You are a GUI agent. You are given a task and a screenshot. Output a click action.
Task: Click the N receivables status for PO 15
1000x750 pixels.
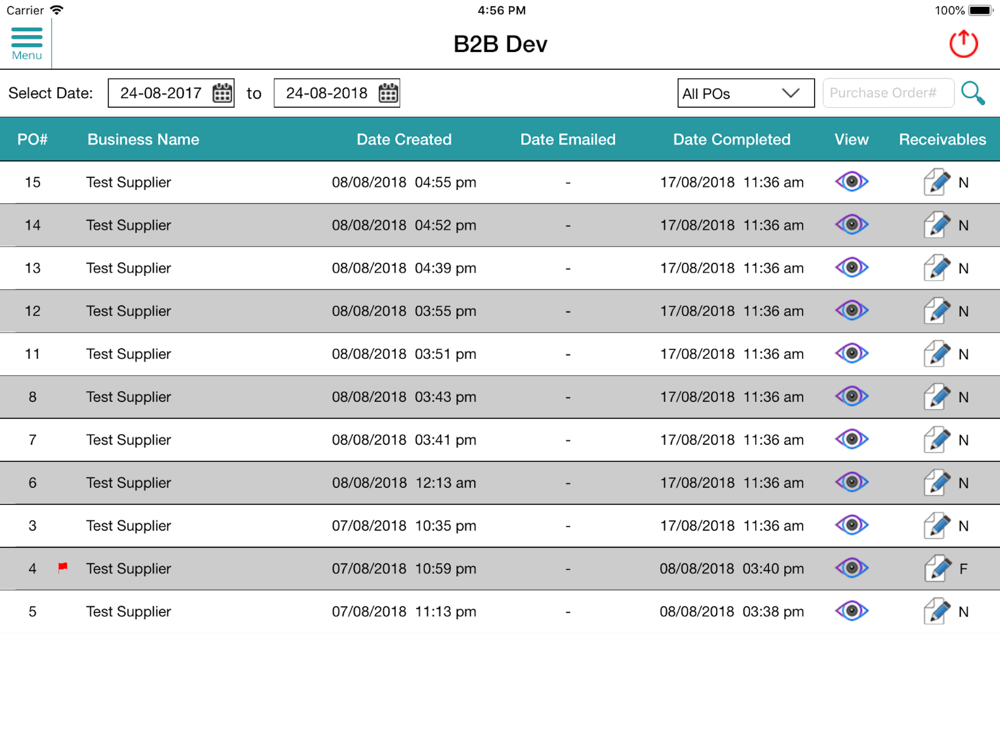pyautogui.click(x=963, y=182)
